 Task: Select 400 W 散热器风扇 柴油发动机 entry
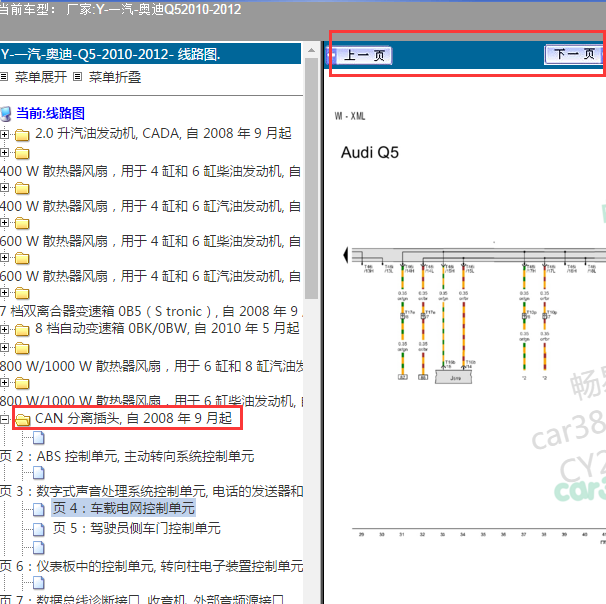tap(150, 171)
